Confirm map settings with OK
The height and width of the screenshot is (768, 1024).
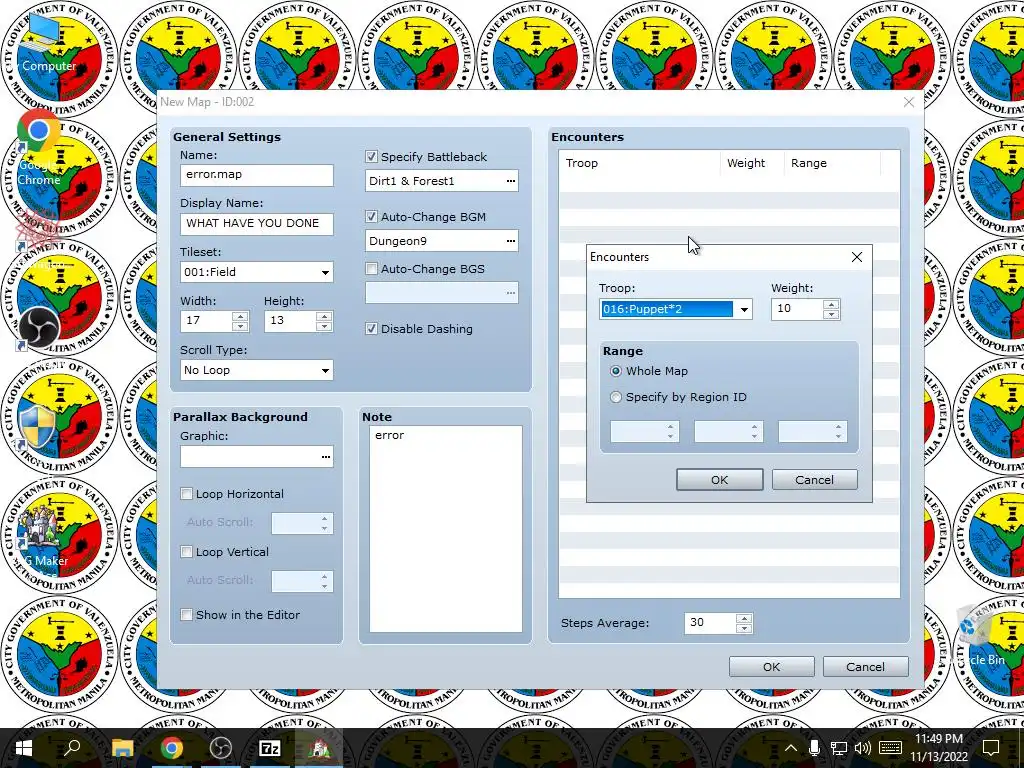click(x=771, y=667)
